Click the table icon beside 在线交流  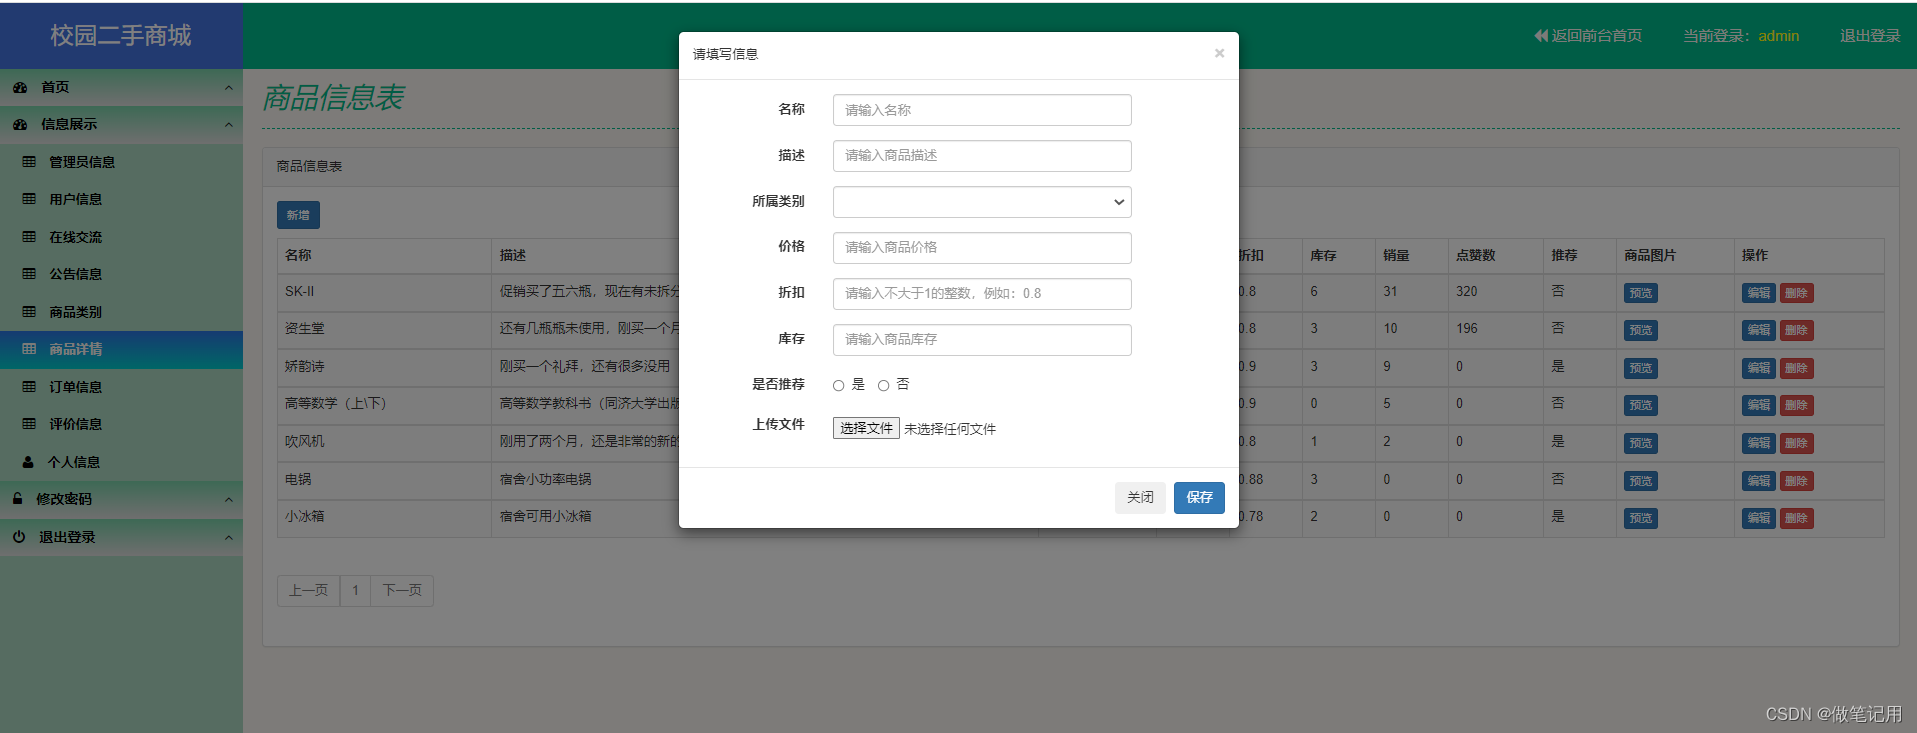pyautogui.click(x=29, y=237)
